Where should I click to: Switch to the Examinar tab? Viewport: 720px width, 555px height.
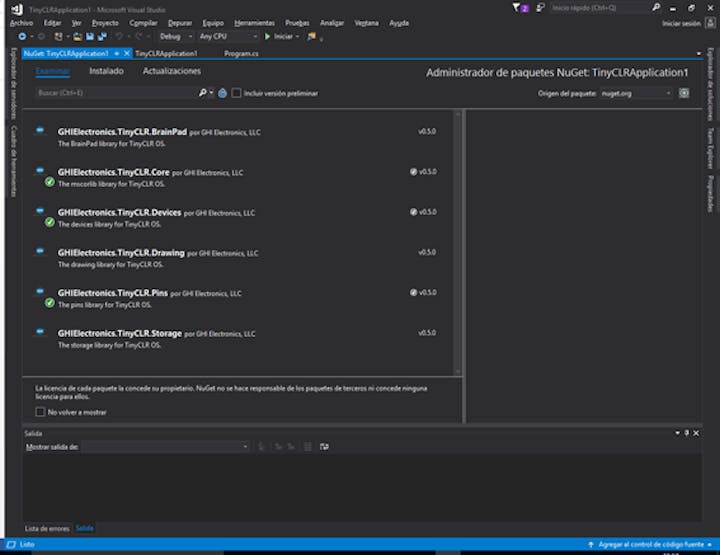(53, 71)
